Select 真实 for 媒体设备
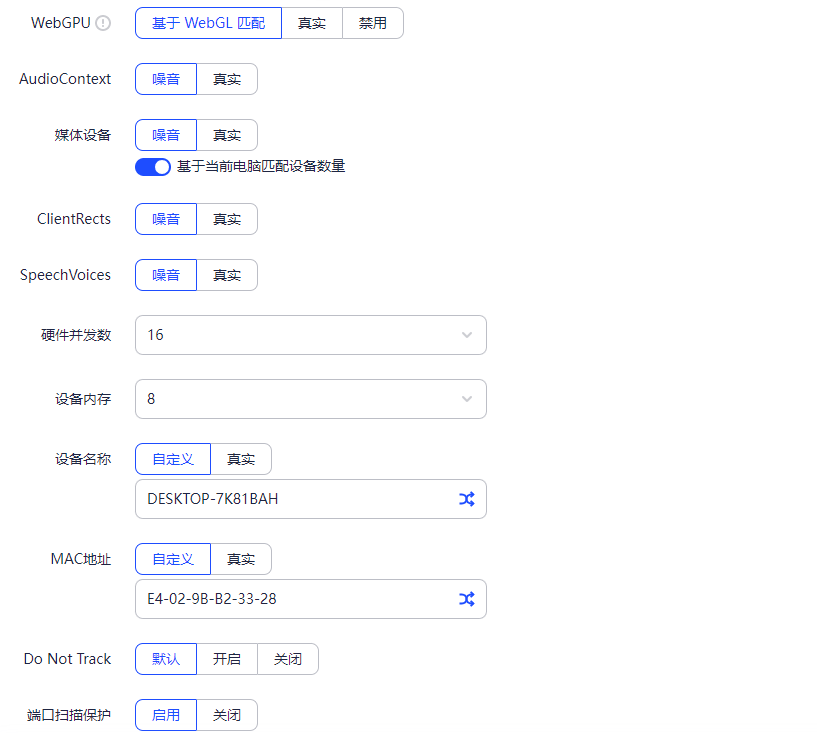Viewport: 817px width, 733px height. pyautogui.click(x=227, y=135)
